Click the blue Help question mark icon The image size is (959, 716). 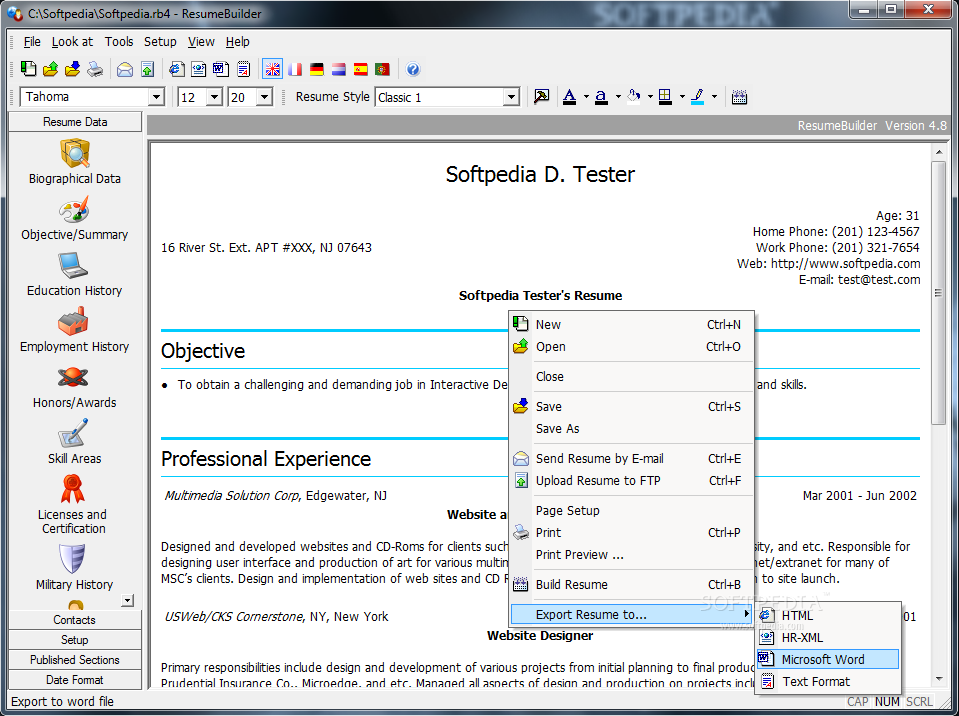pos(413,69)
